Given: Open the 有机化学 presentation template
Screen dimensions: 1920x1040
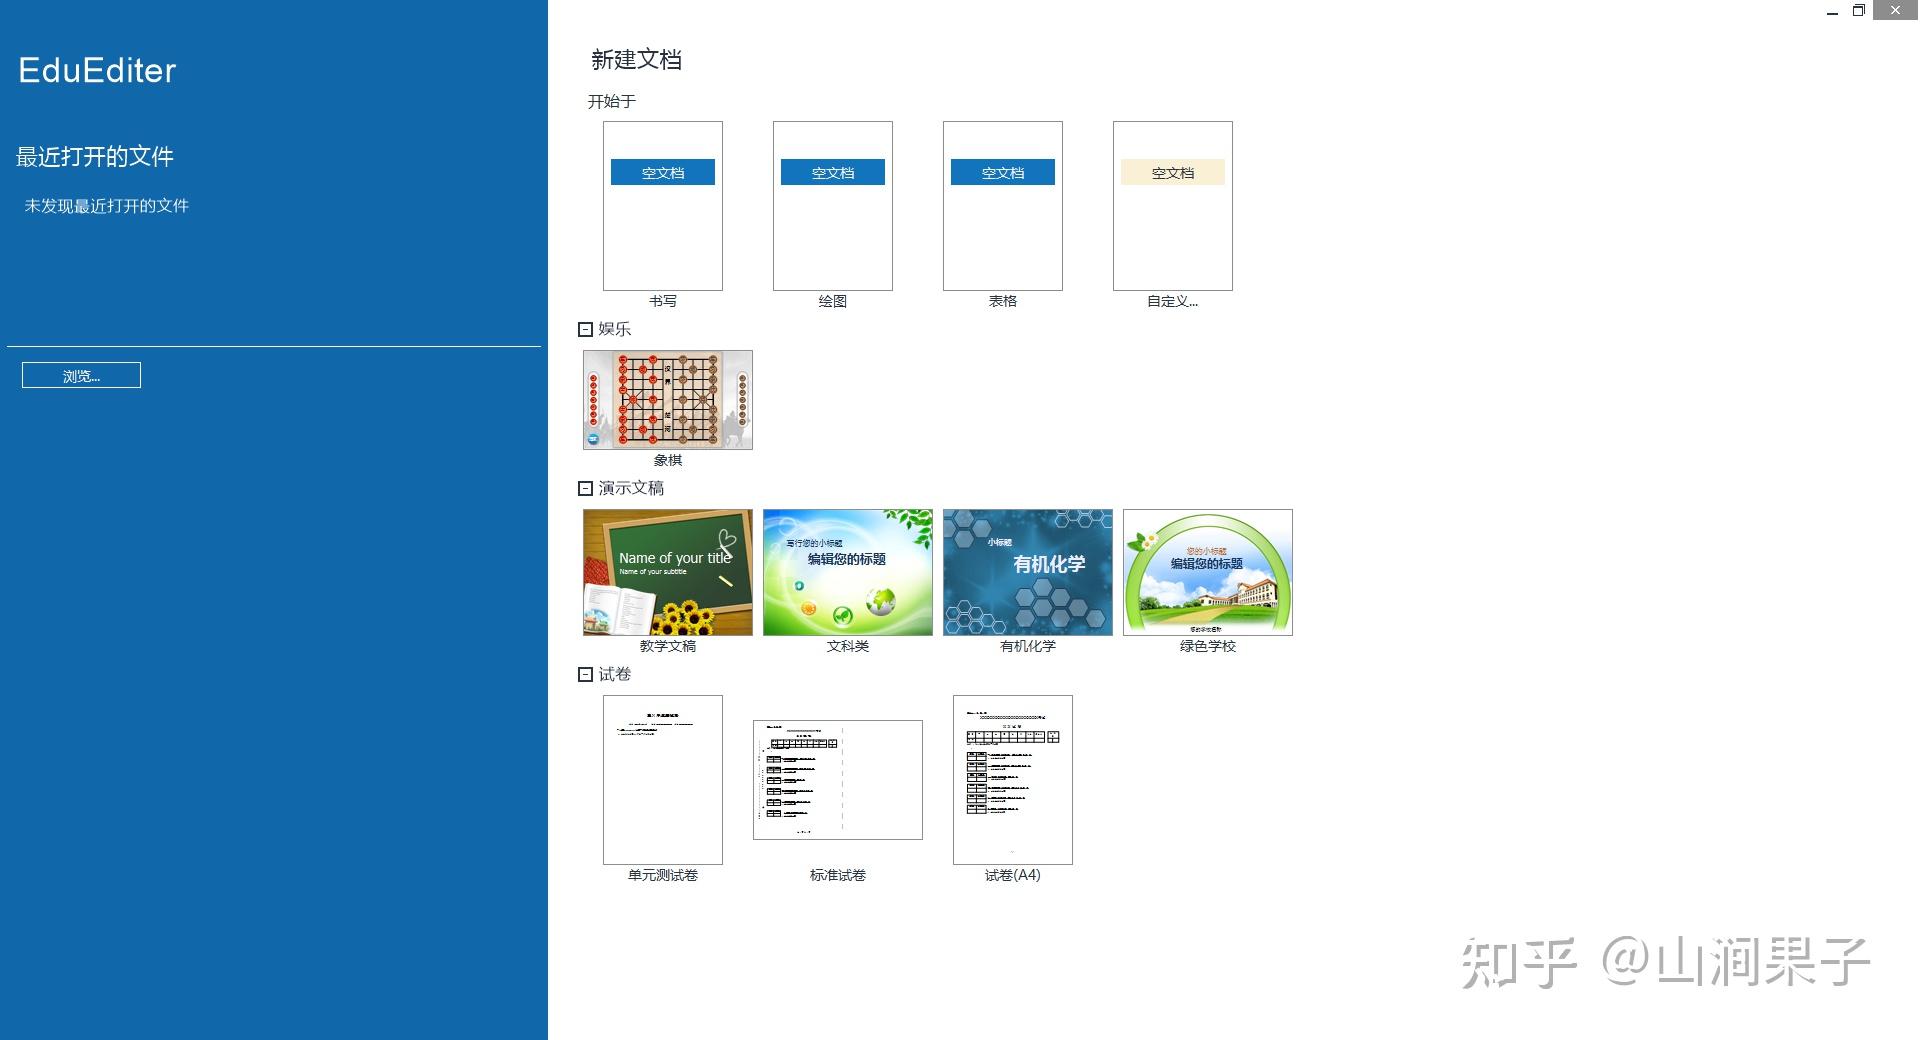Looking at the screenshot, I should point(1028,572).
